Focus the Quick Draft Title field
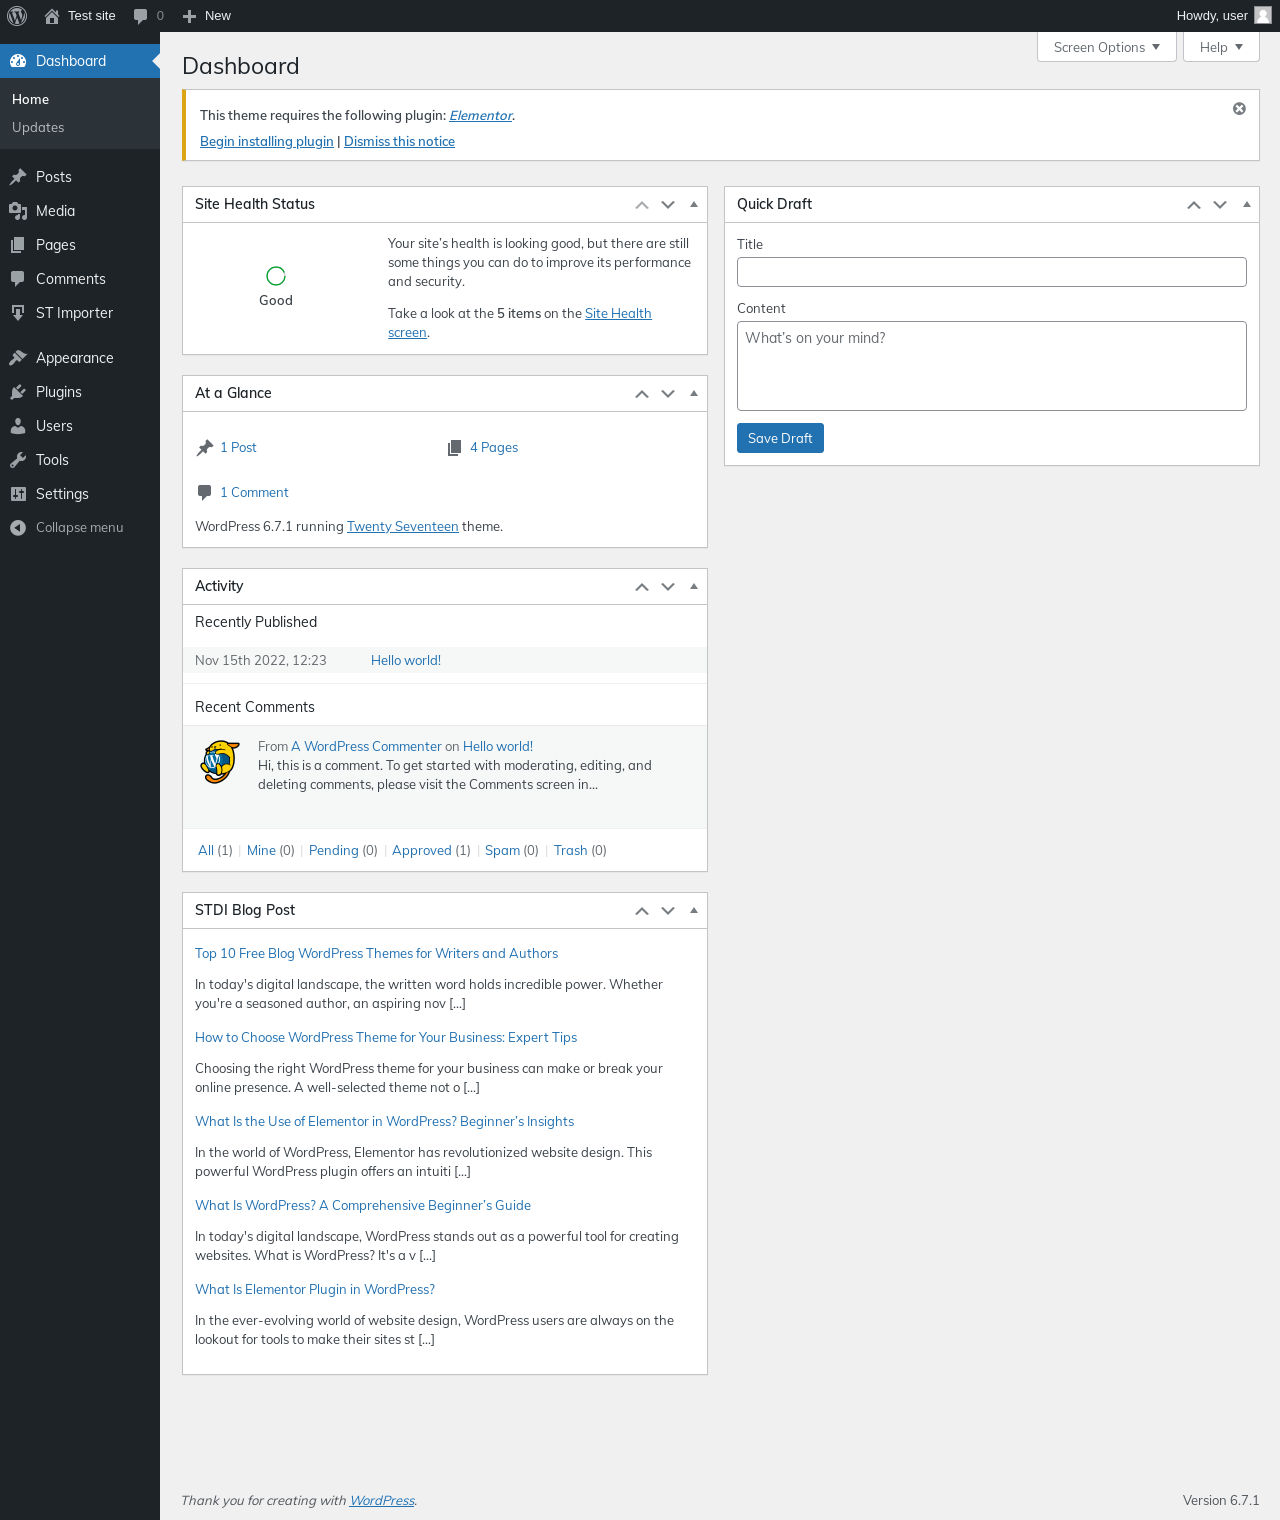The image size is (1280, 1520). coord(992,272)
